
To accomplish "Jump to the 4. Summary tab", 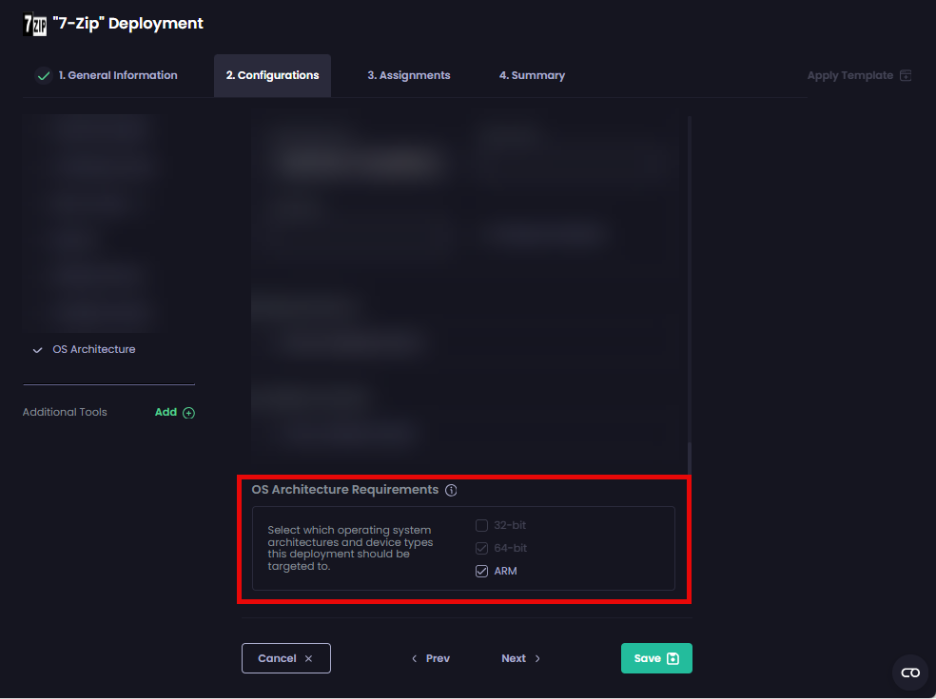I will [x=531, y=76].
